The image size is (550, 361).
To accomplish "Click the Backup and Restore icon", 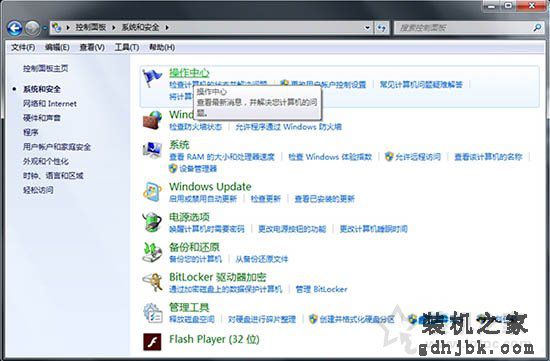I will click(x=152, y=252).
